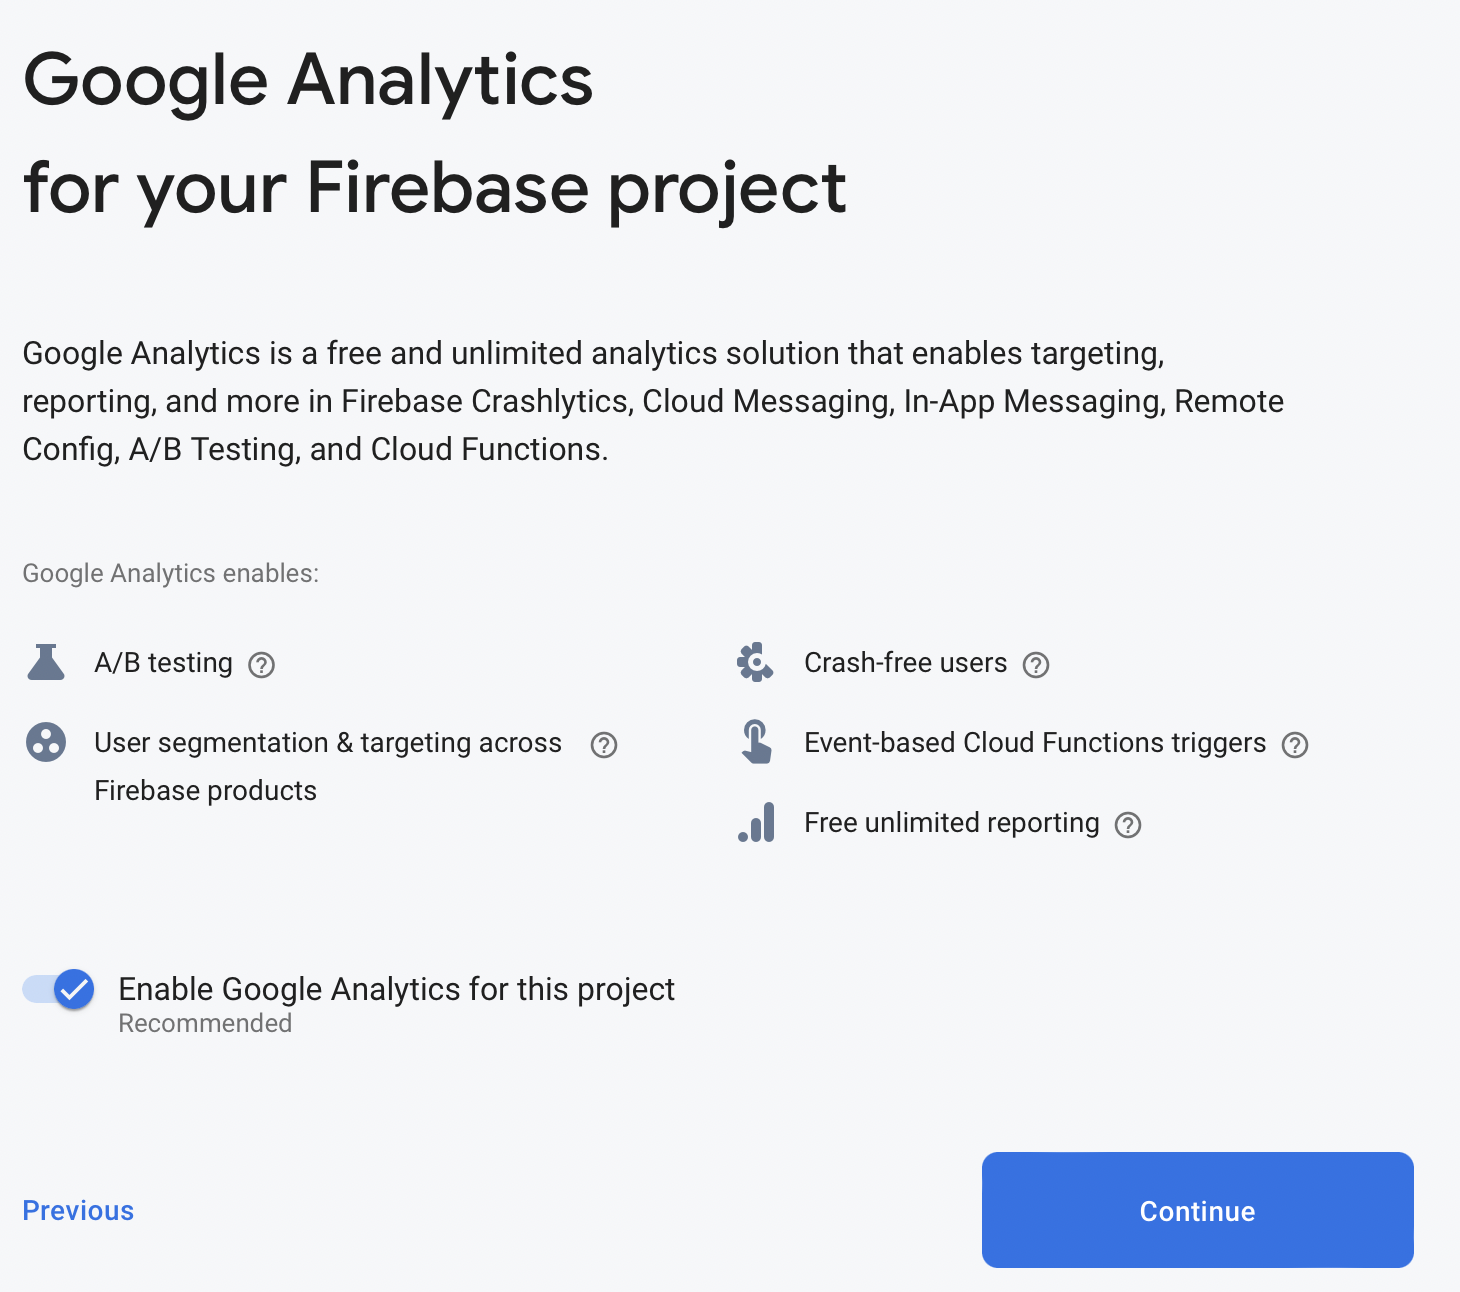The image size is (1460, 1292).
Task: Click Free unlimited reporting text
Action: pos(951,823)
